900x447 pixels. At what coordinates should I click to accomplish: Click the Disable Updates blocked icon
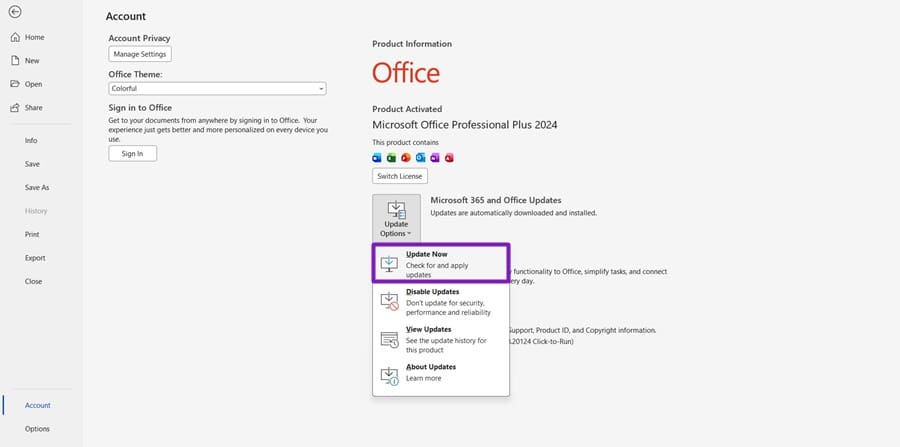click(389, 301)
